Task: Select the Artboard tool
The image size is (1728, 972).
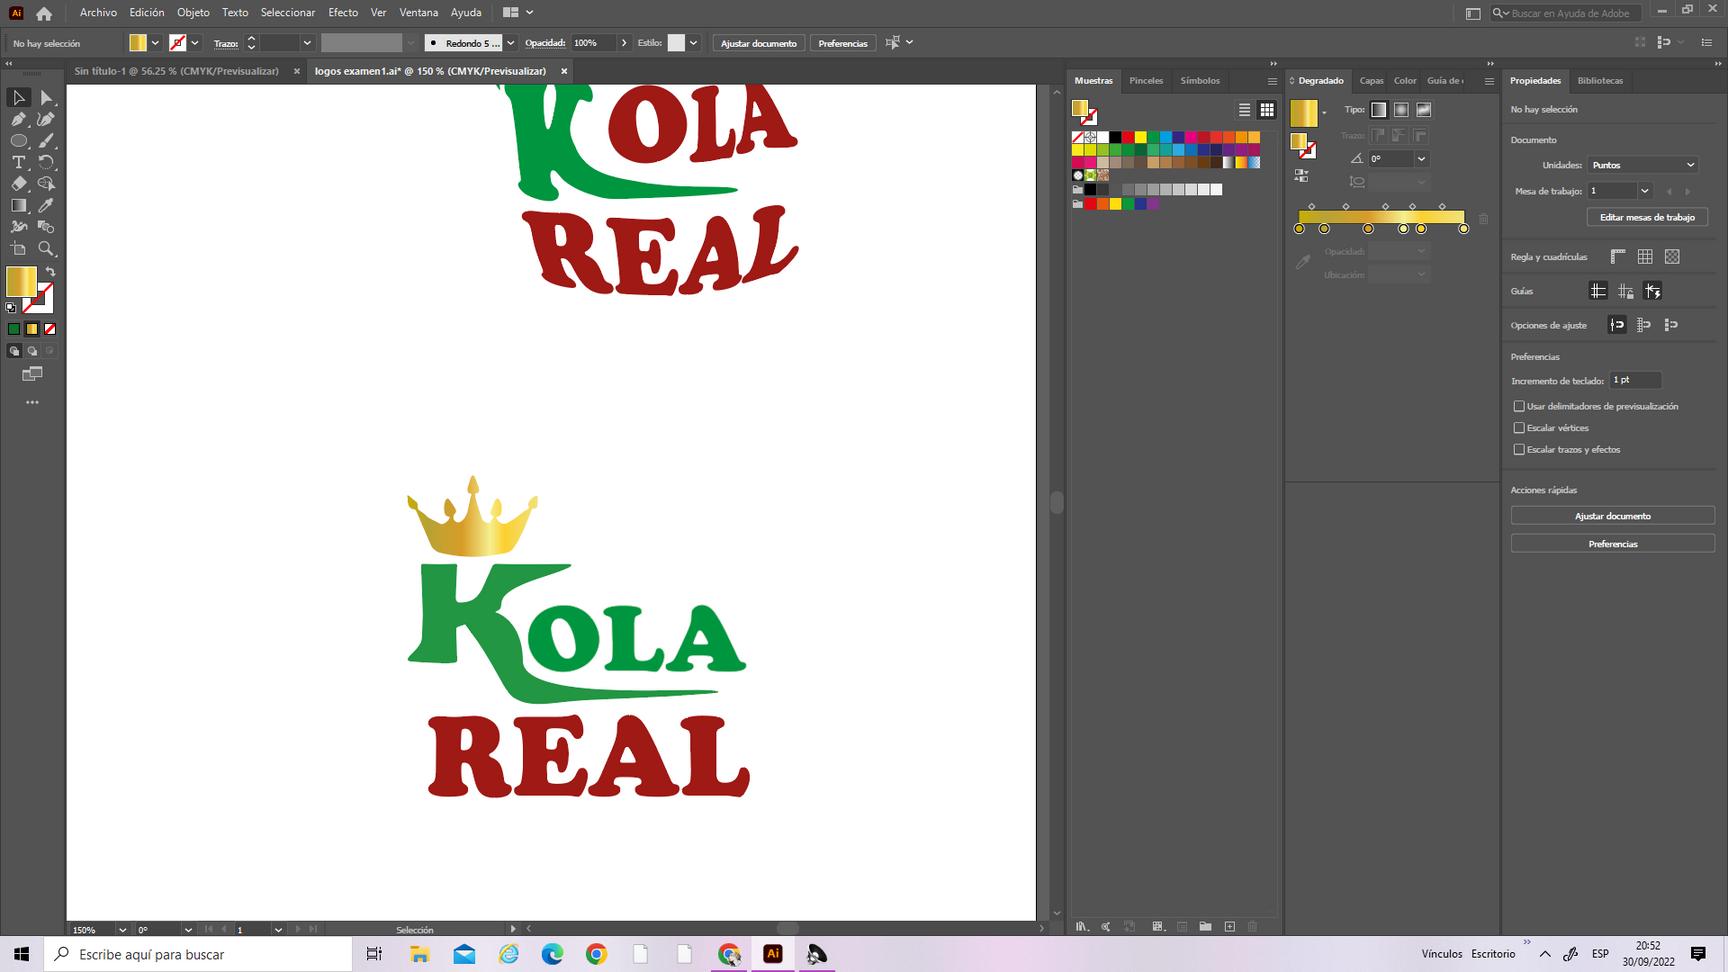Action: tap(18, 249)
